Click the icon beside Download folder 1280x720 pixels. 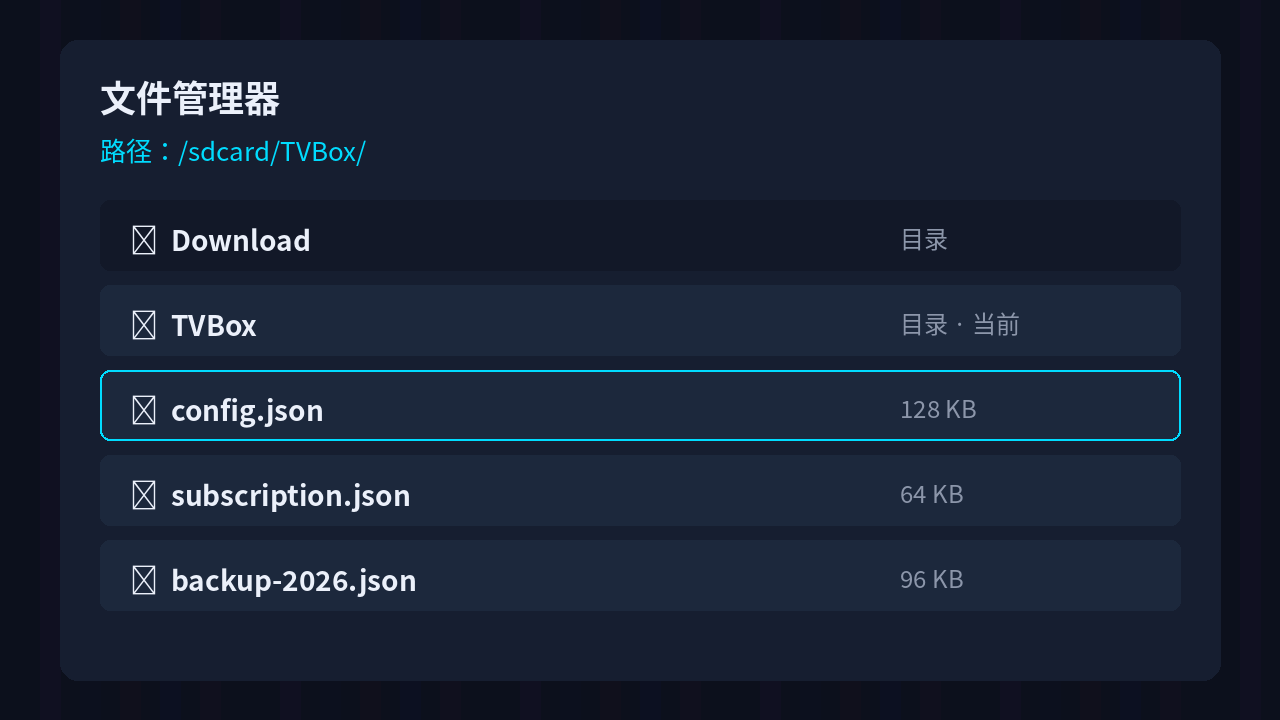pyautogui.click(x=144, y=240)
